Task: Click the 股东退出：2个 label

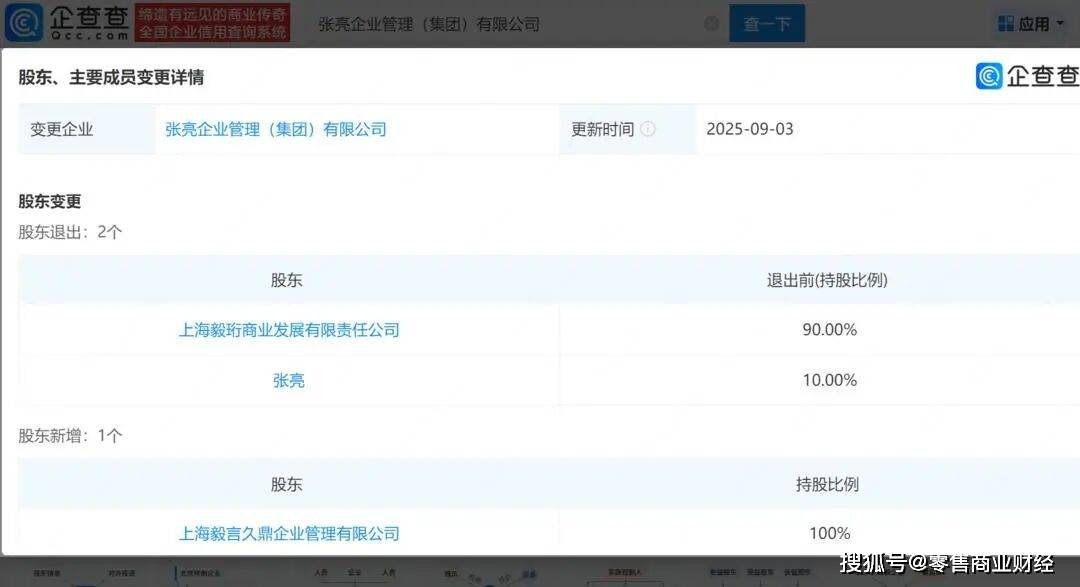Action: pos(70,232)
